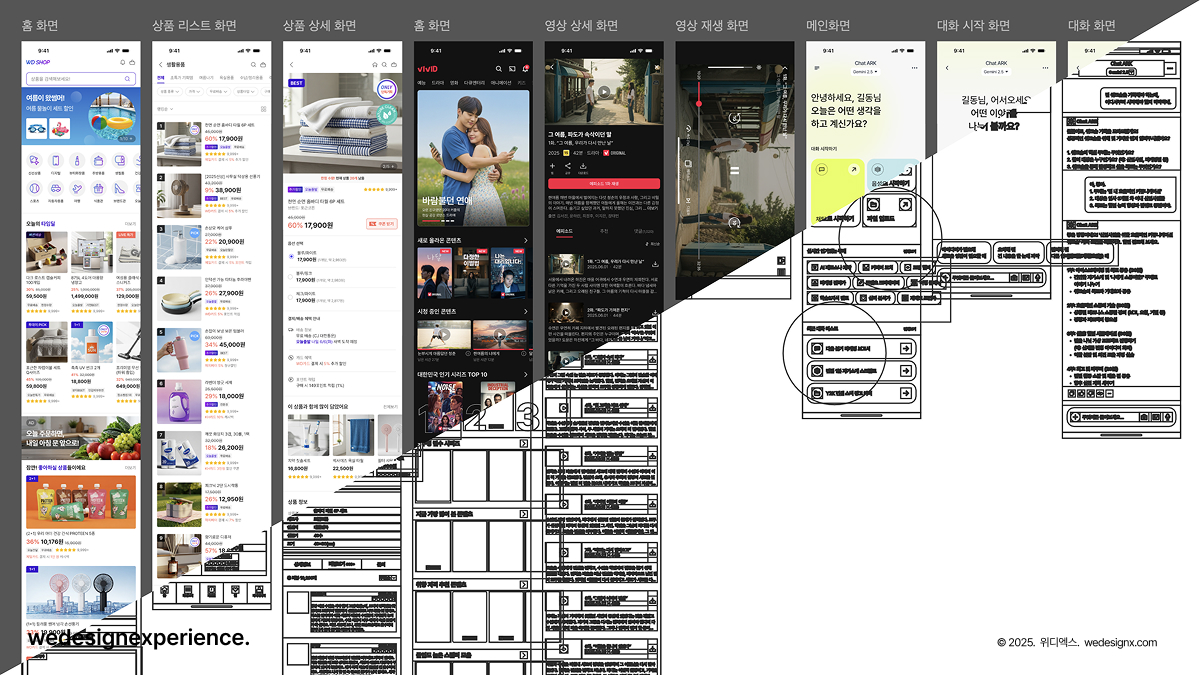Click the brightness slider on playback screen

(x=730, y=67)
